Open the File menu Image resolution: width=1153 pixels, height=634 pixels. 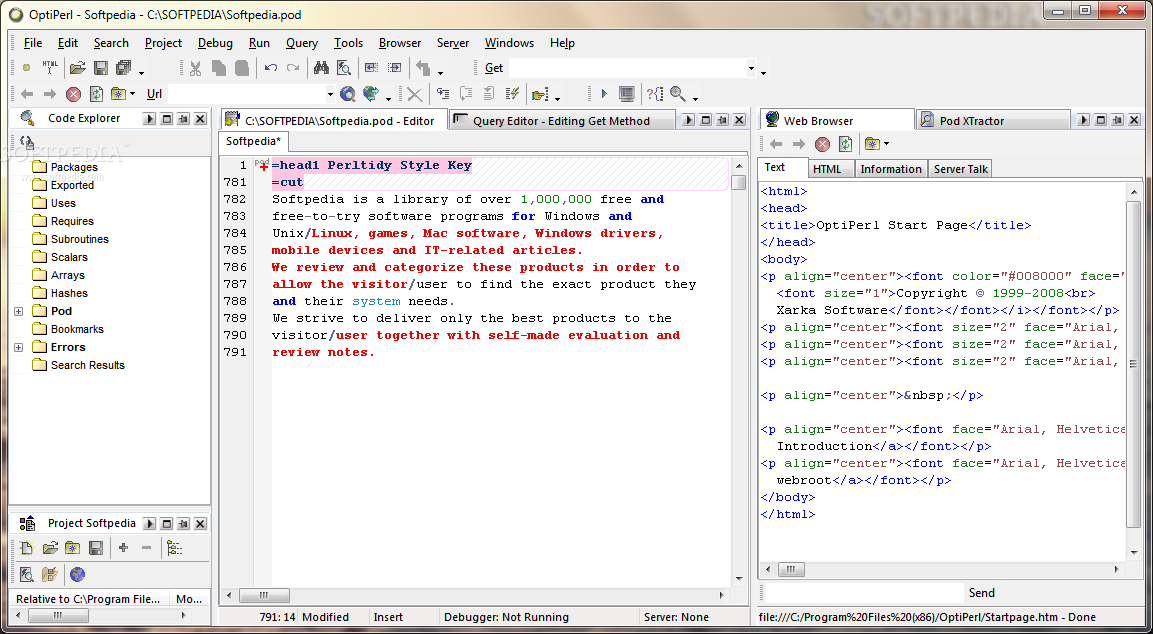click(x=33, y=43)
